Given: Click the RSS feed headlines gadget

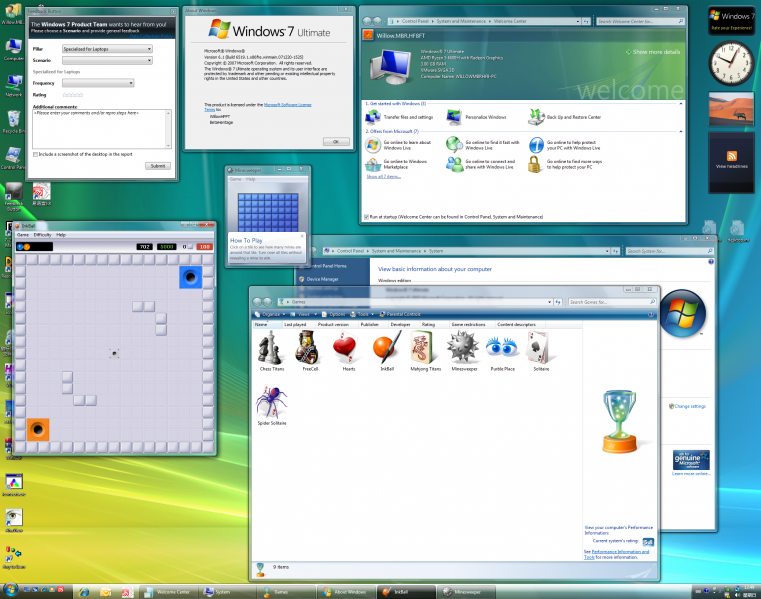Looking at the screenshot, I should click(x=732, y=158).
